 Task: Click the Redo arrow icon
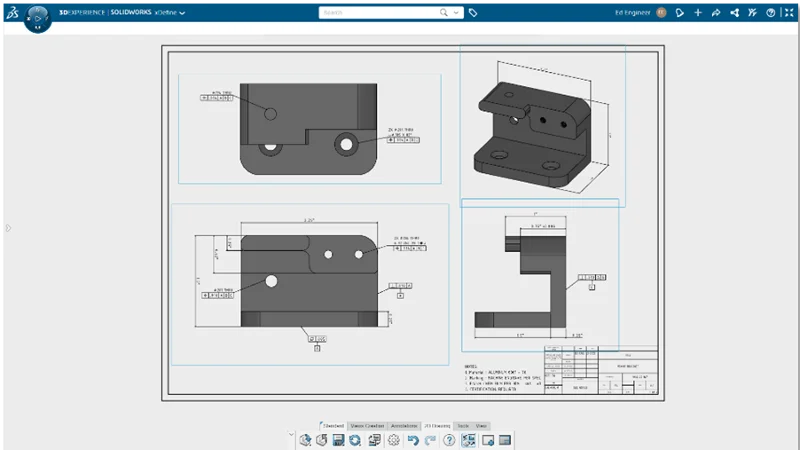pos(430,440)
